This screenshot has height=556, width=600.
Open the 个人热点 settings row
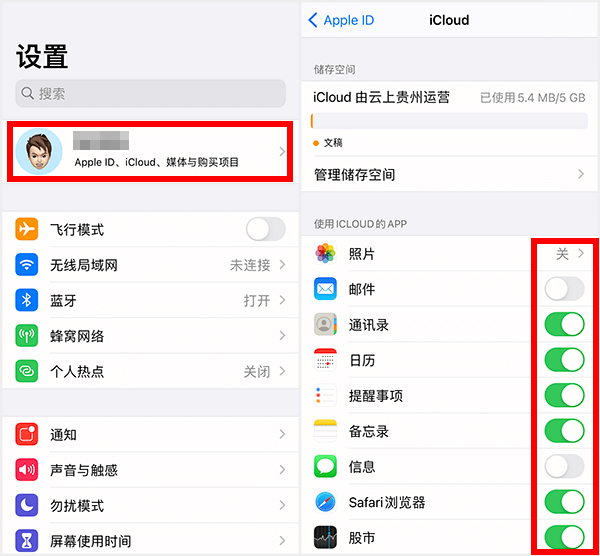point(150,371)
